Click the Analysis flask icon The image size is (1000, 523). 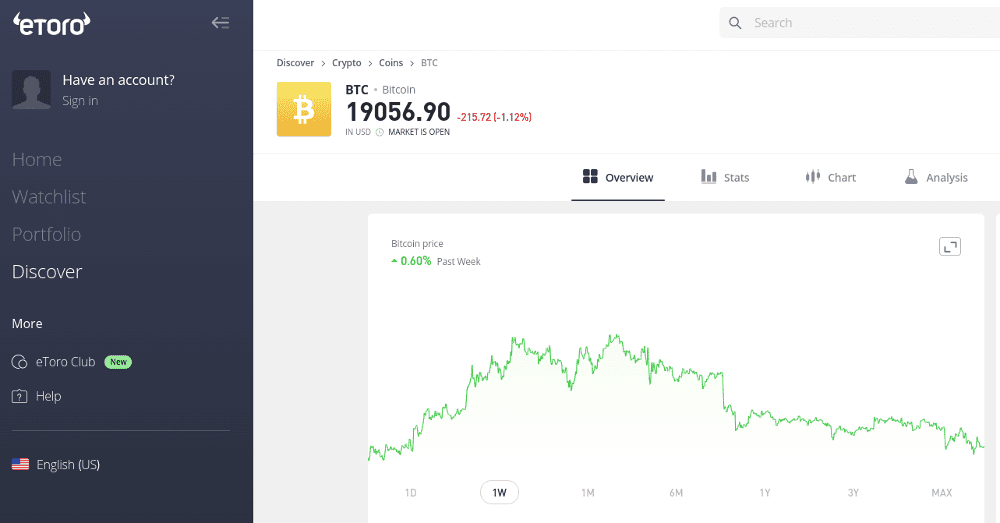911,177
